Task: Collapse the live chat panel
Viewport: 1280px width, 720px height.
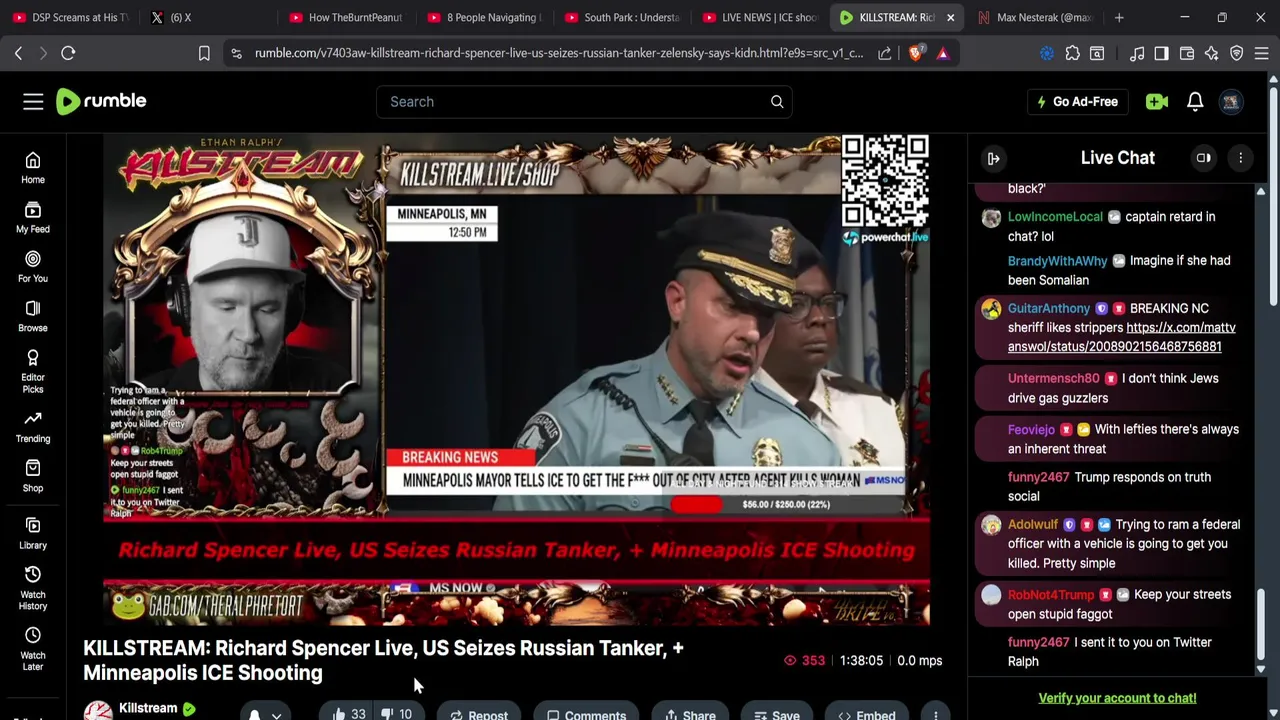Action: click(x=993, y=158)
